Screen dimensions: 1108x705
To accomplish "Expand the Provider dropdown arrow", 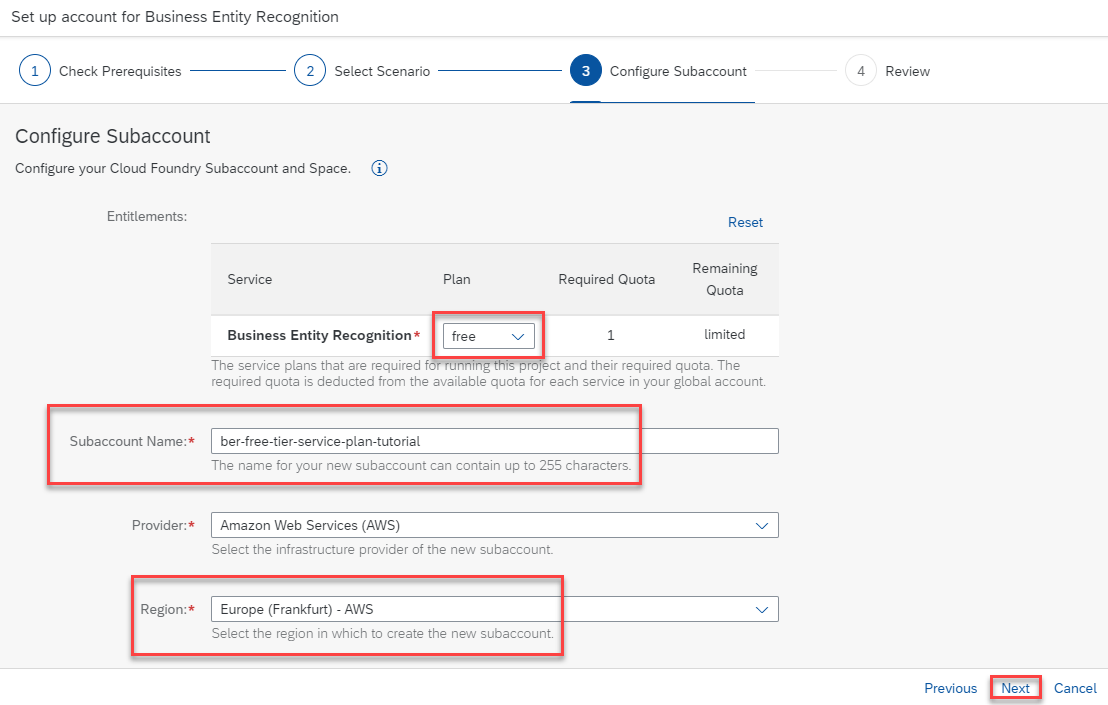I will 762,526.
